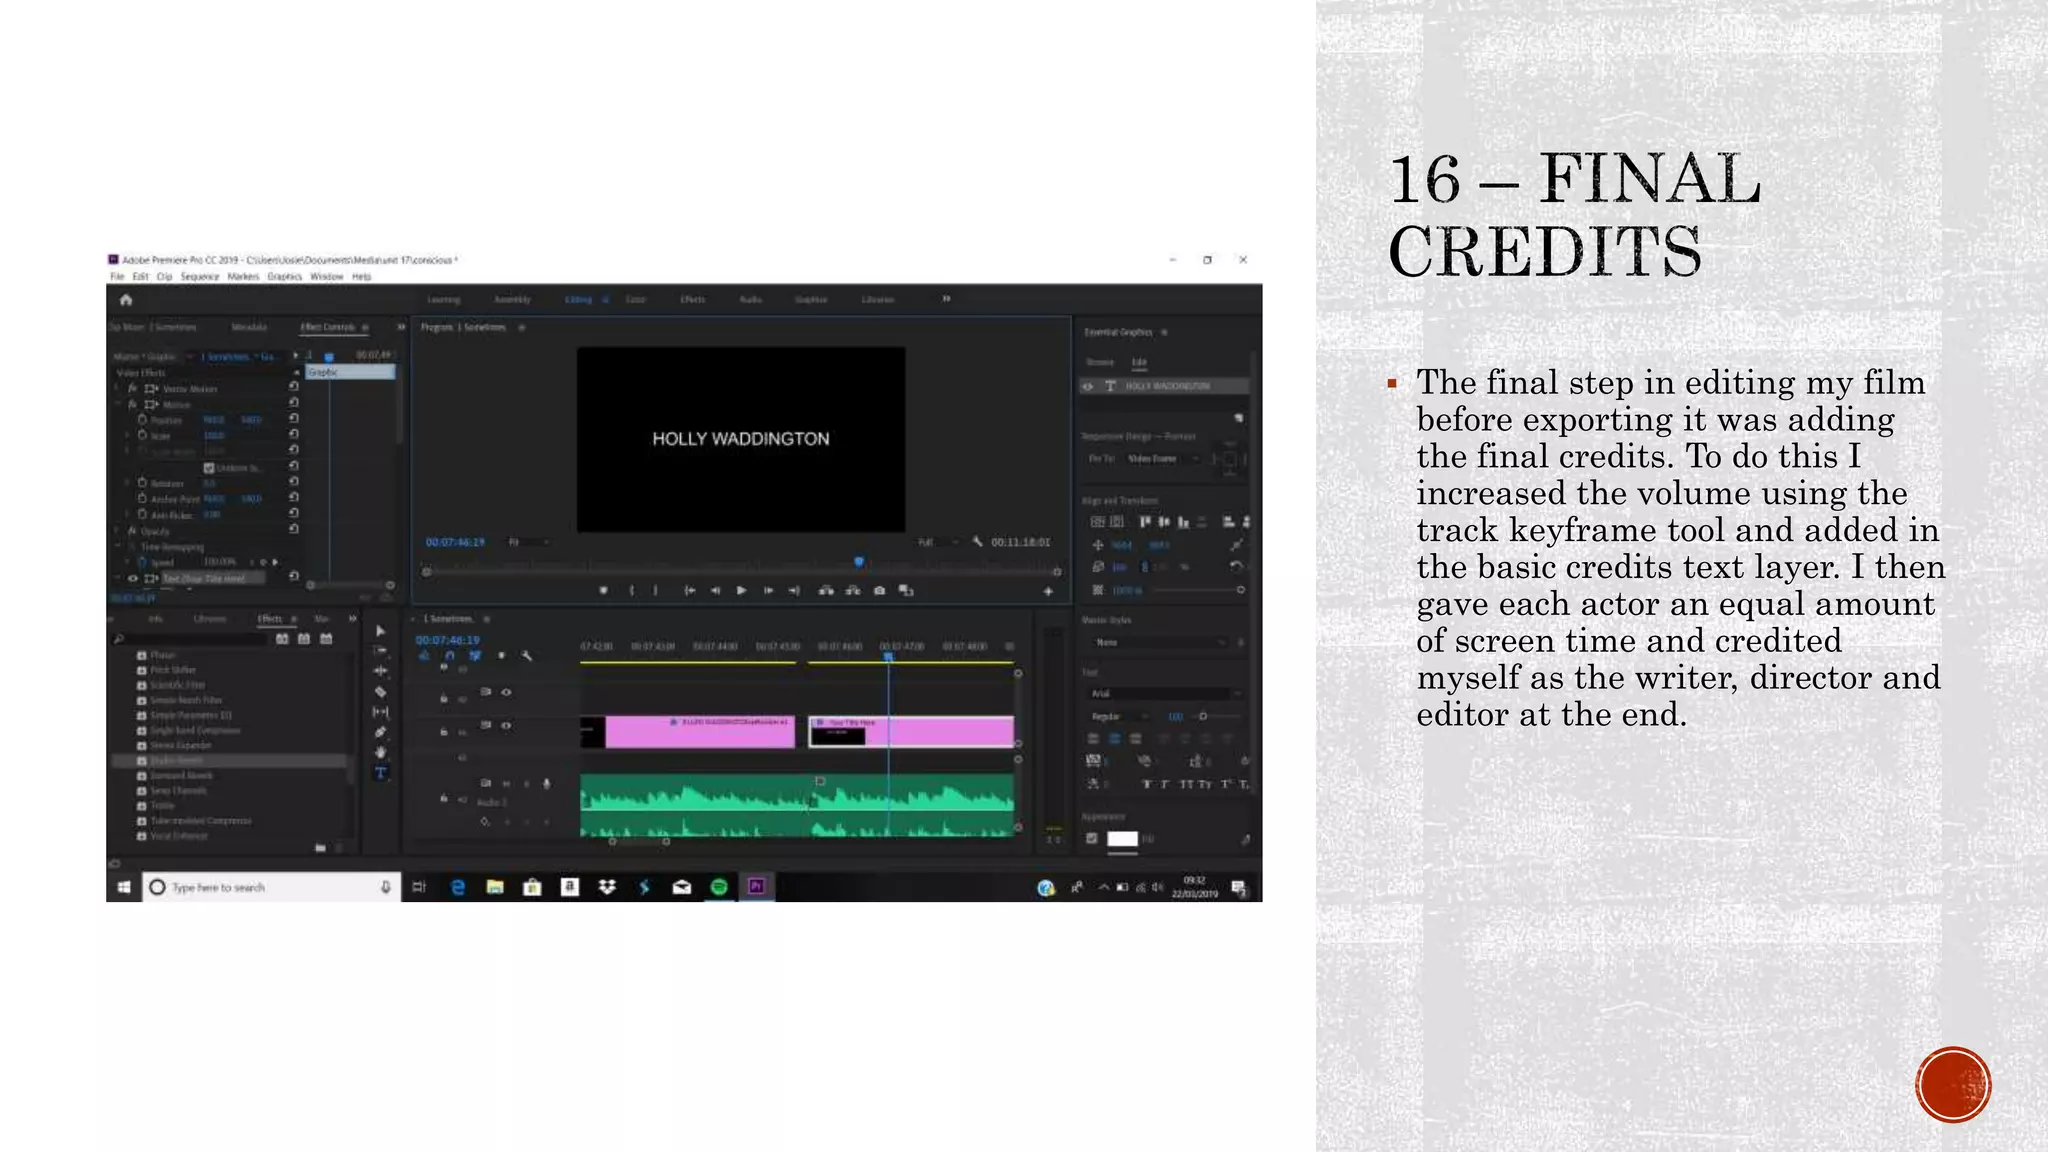Open the File menu
Screen dimensions: 2048x1152
point(117,277)
